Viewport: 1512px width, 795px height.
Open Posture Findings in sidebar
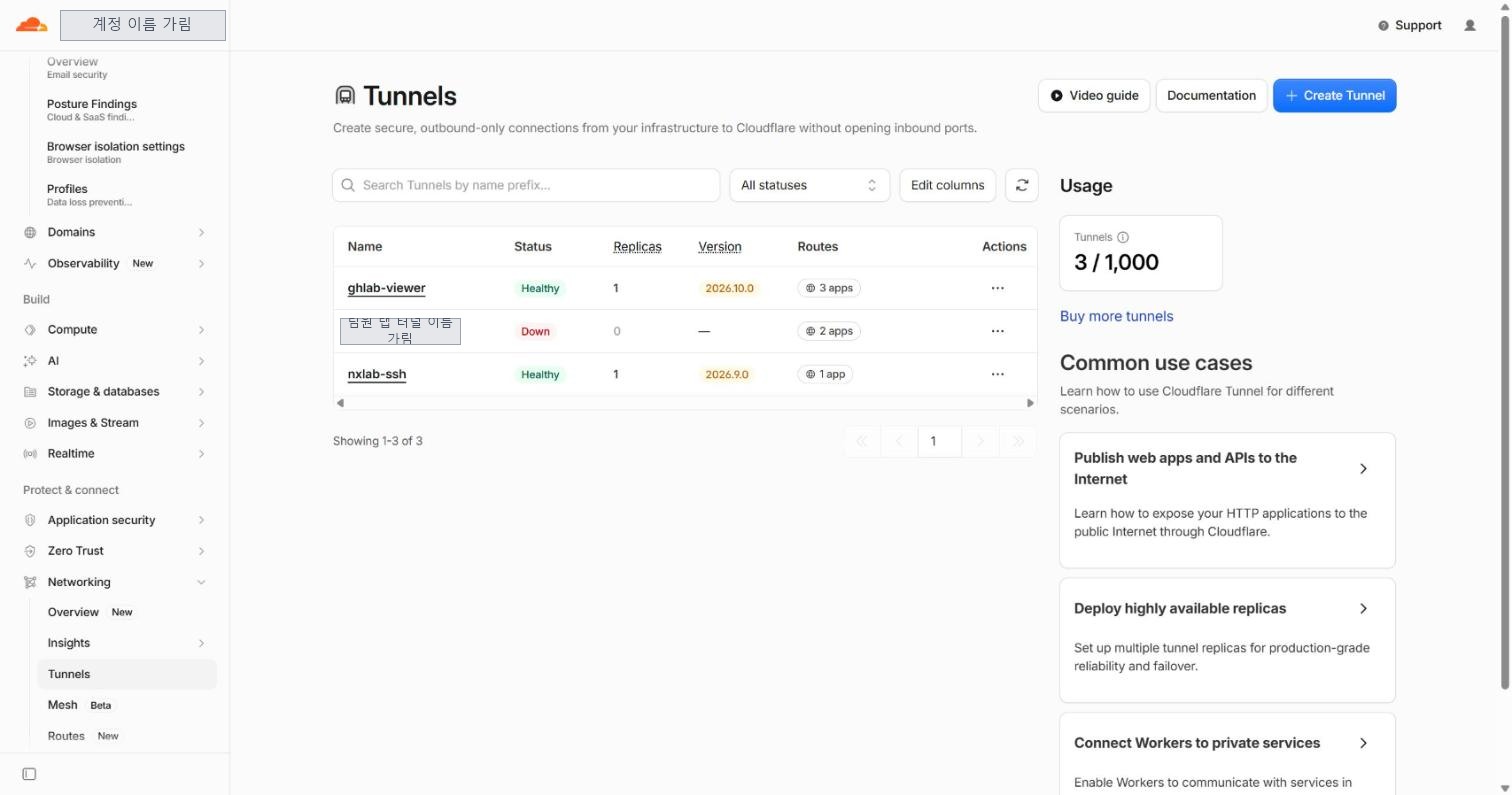click(x=92, y=109)
